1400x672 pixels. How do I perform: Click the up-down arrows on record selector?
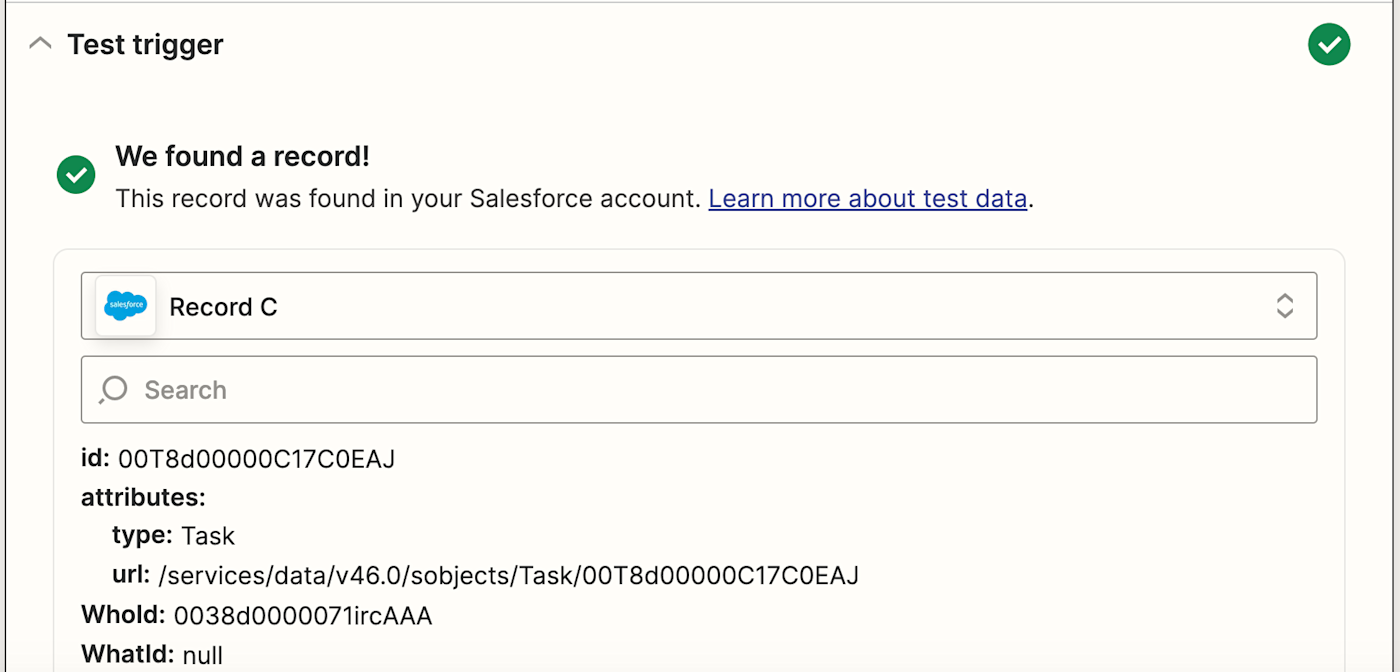[1285, 306]
